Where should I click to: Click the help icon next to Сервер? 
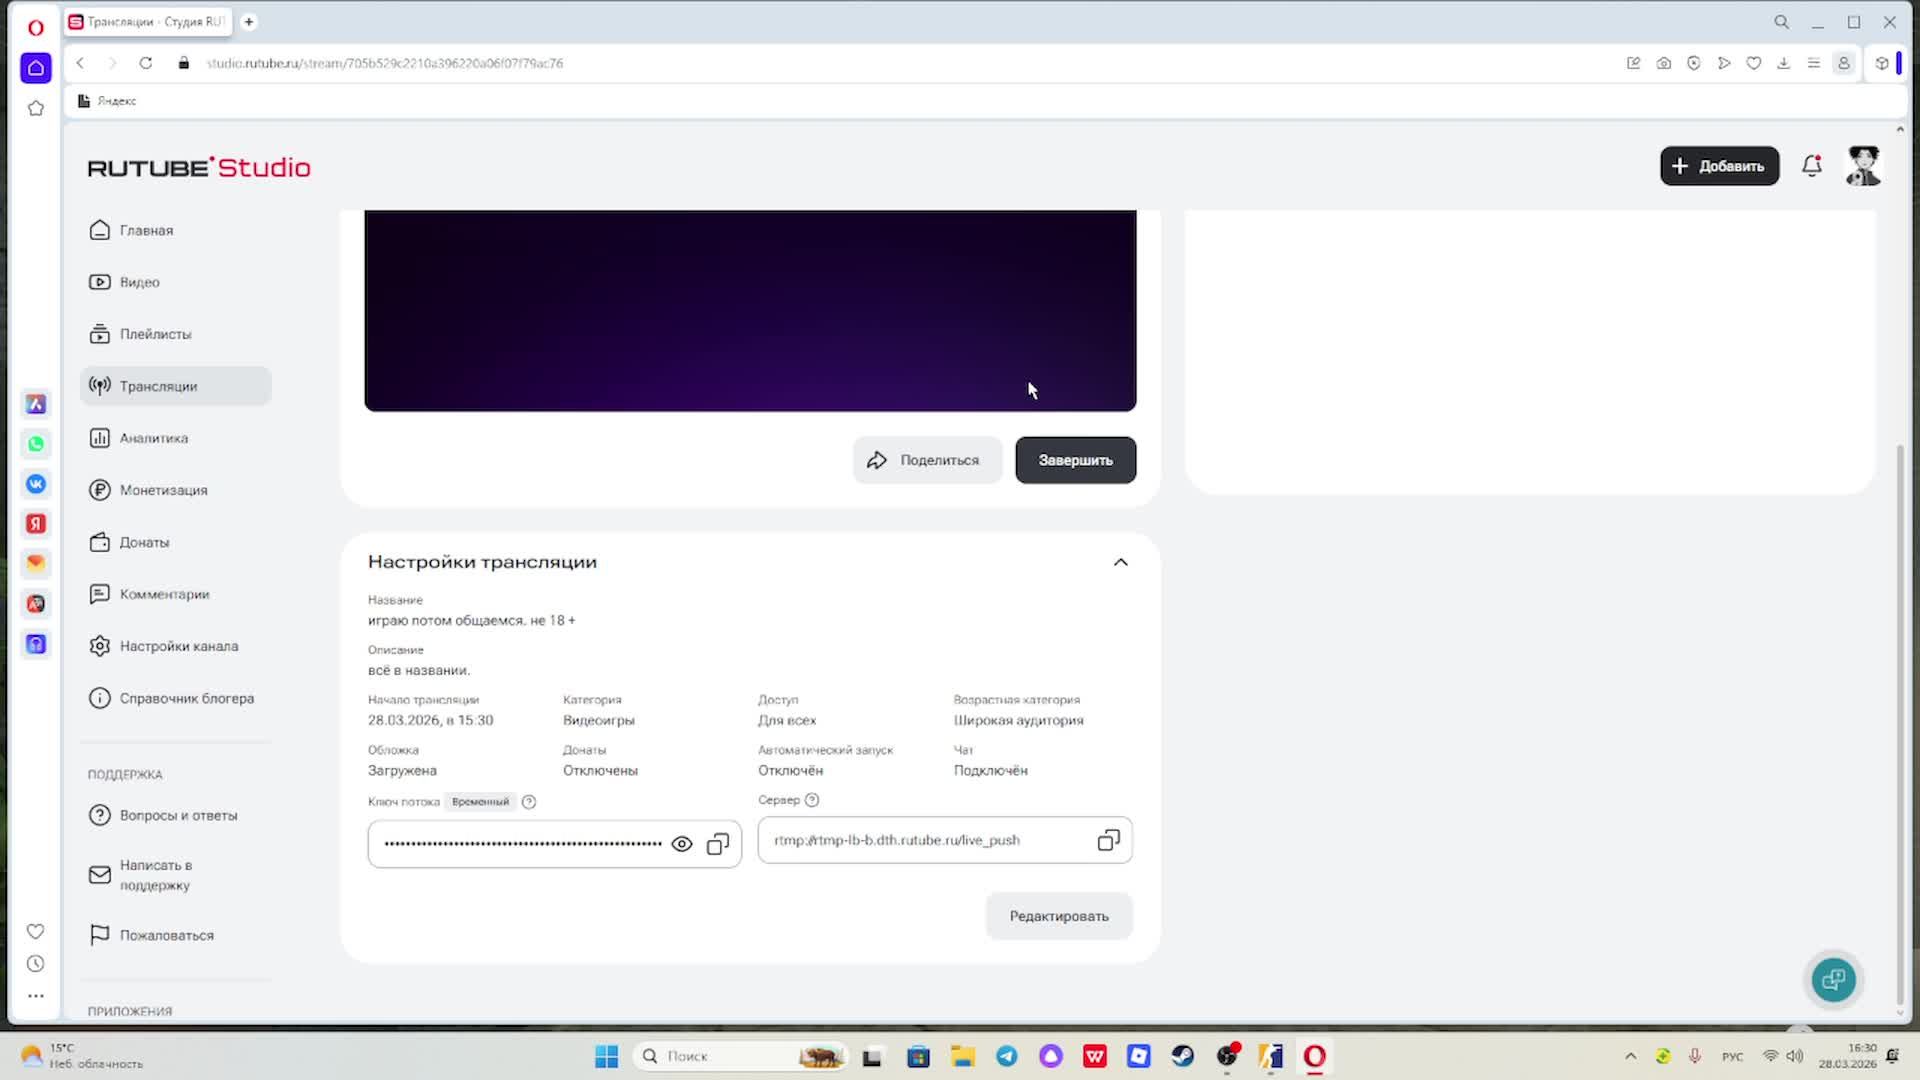point(812,800)
